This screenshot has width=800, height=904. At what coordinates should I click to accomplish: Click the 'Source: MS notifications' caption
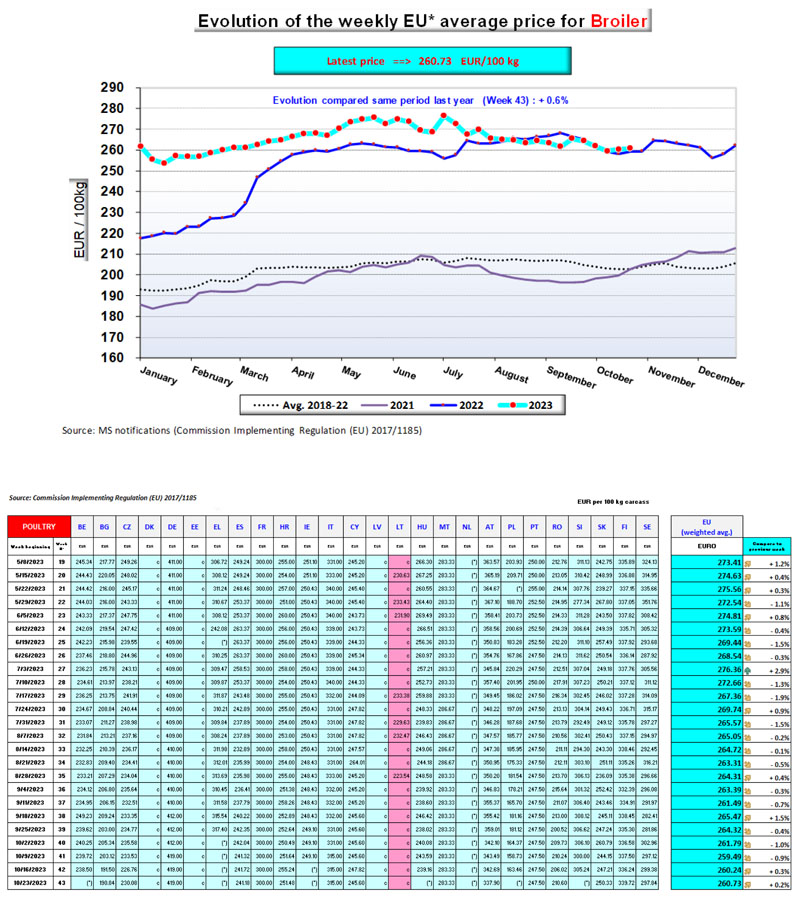tap(241, 430)
